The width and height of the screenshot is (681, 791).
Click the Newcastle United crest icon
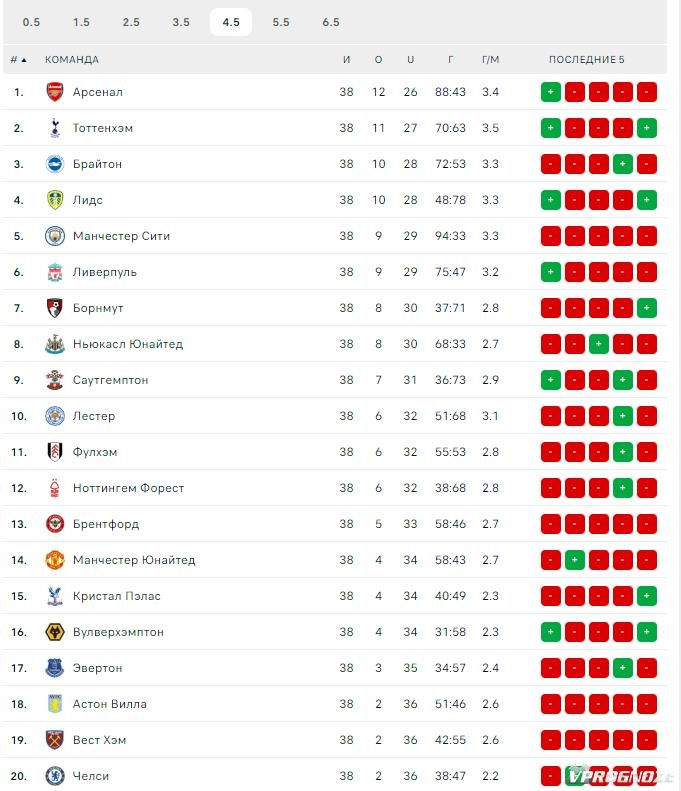point(54,344)
